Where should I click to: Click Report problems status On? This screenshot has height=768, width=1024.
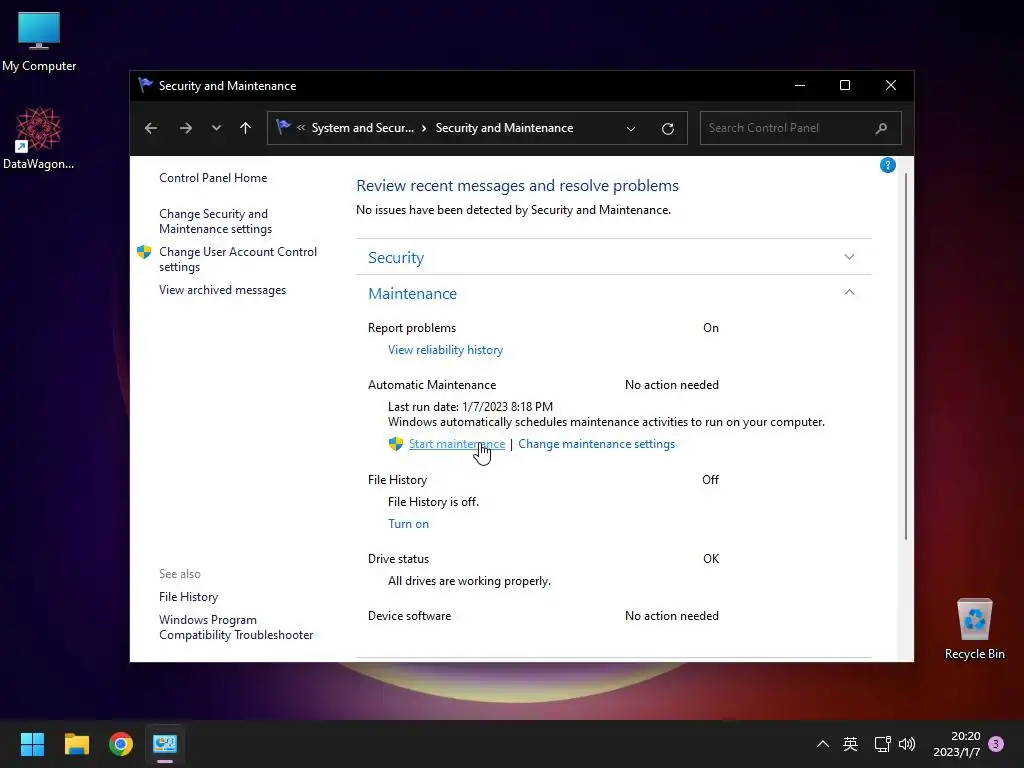[x=711, y=328]
